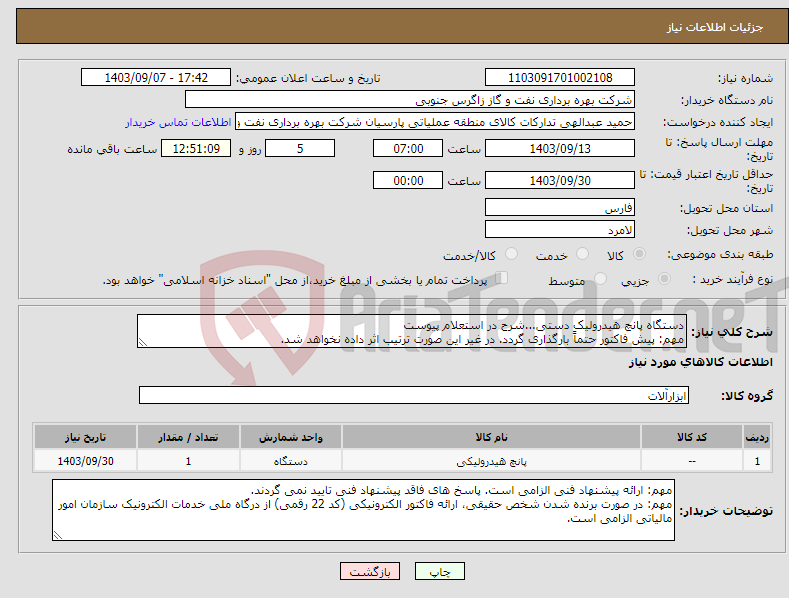Click the ردیف column header
The image size is (789, 598).
point(757,437)
